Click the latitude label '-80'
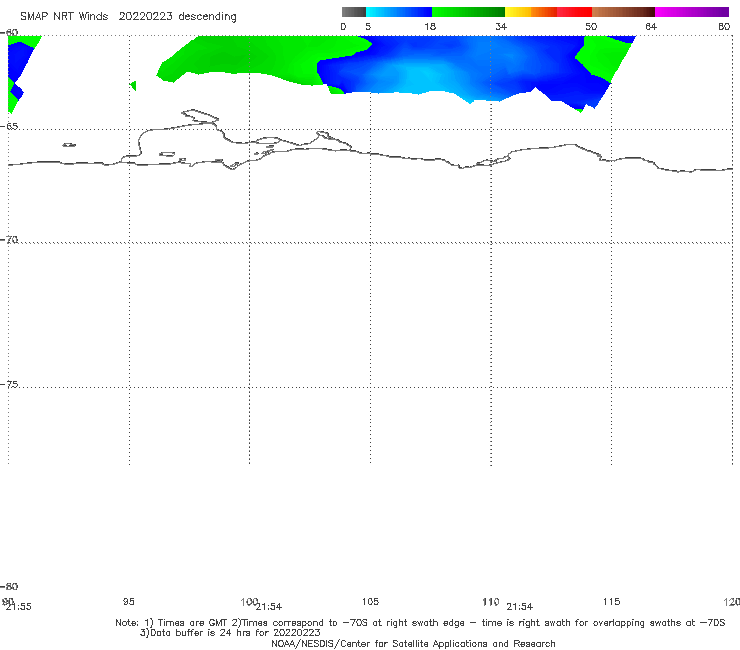The height and width of the screenshot is (650, 740). [9, 587]
